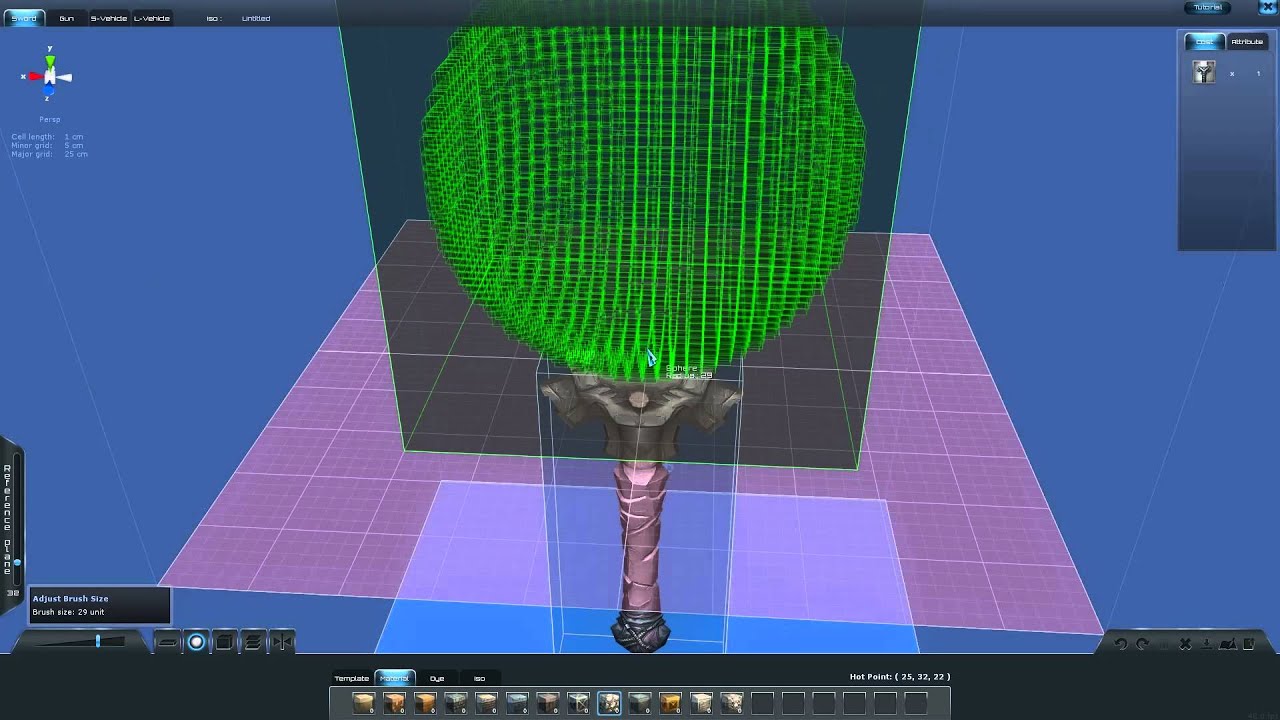This screenshot has width=1280, height=720.
Task: Pick the twelfth pale stone material block
Action: pos(701,703)
